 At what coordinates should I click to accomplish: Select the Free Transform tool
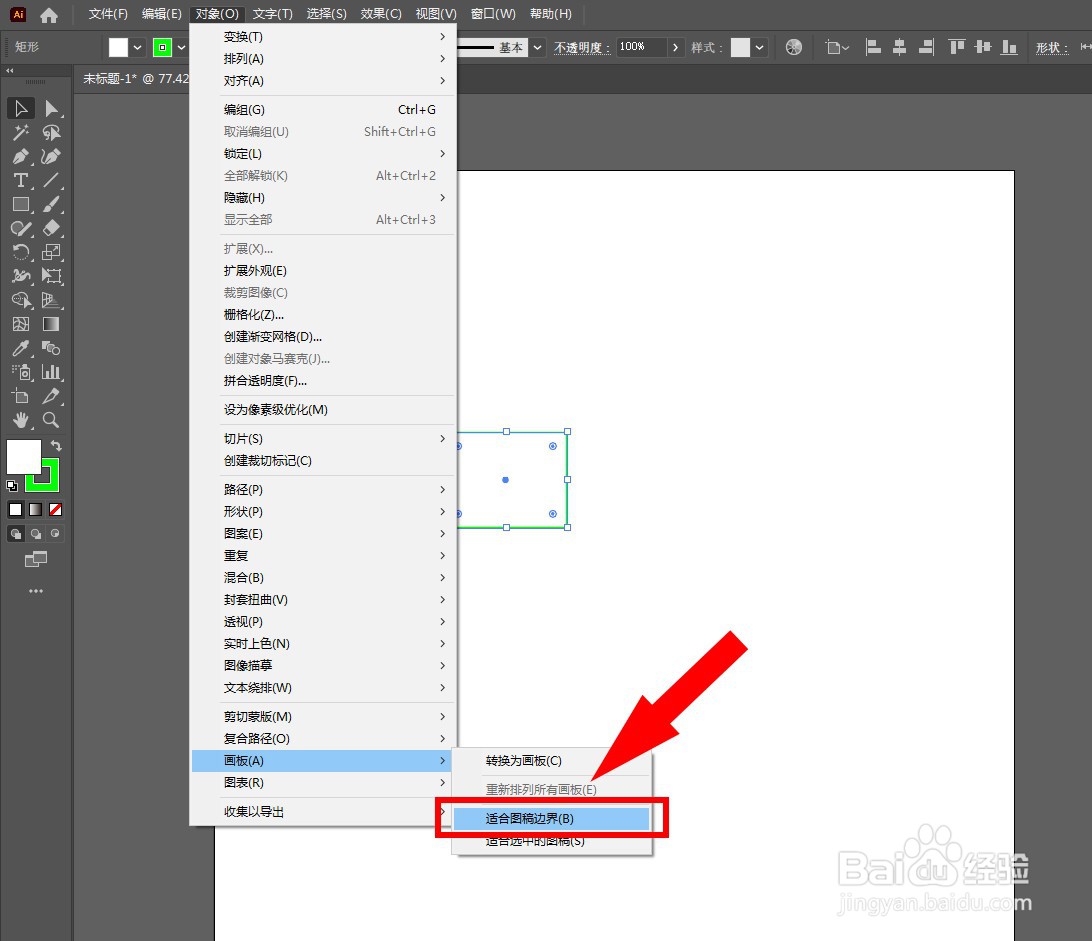52,276
